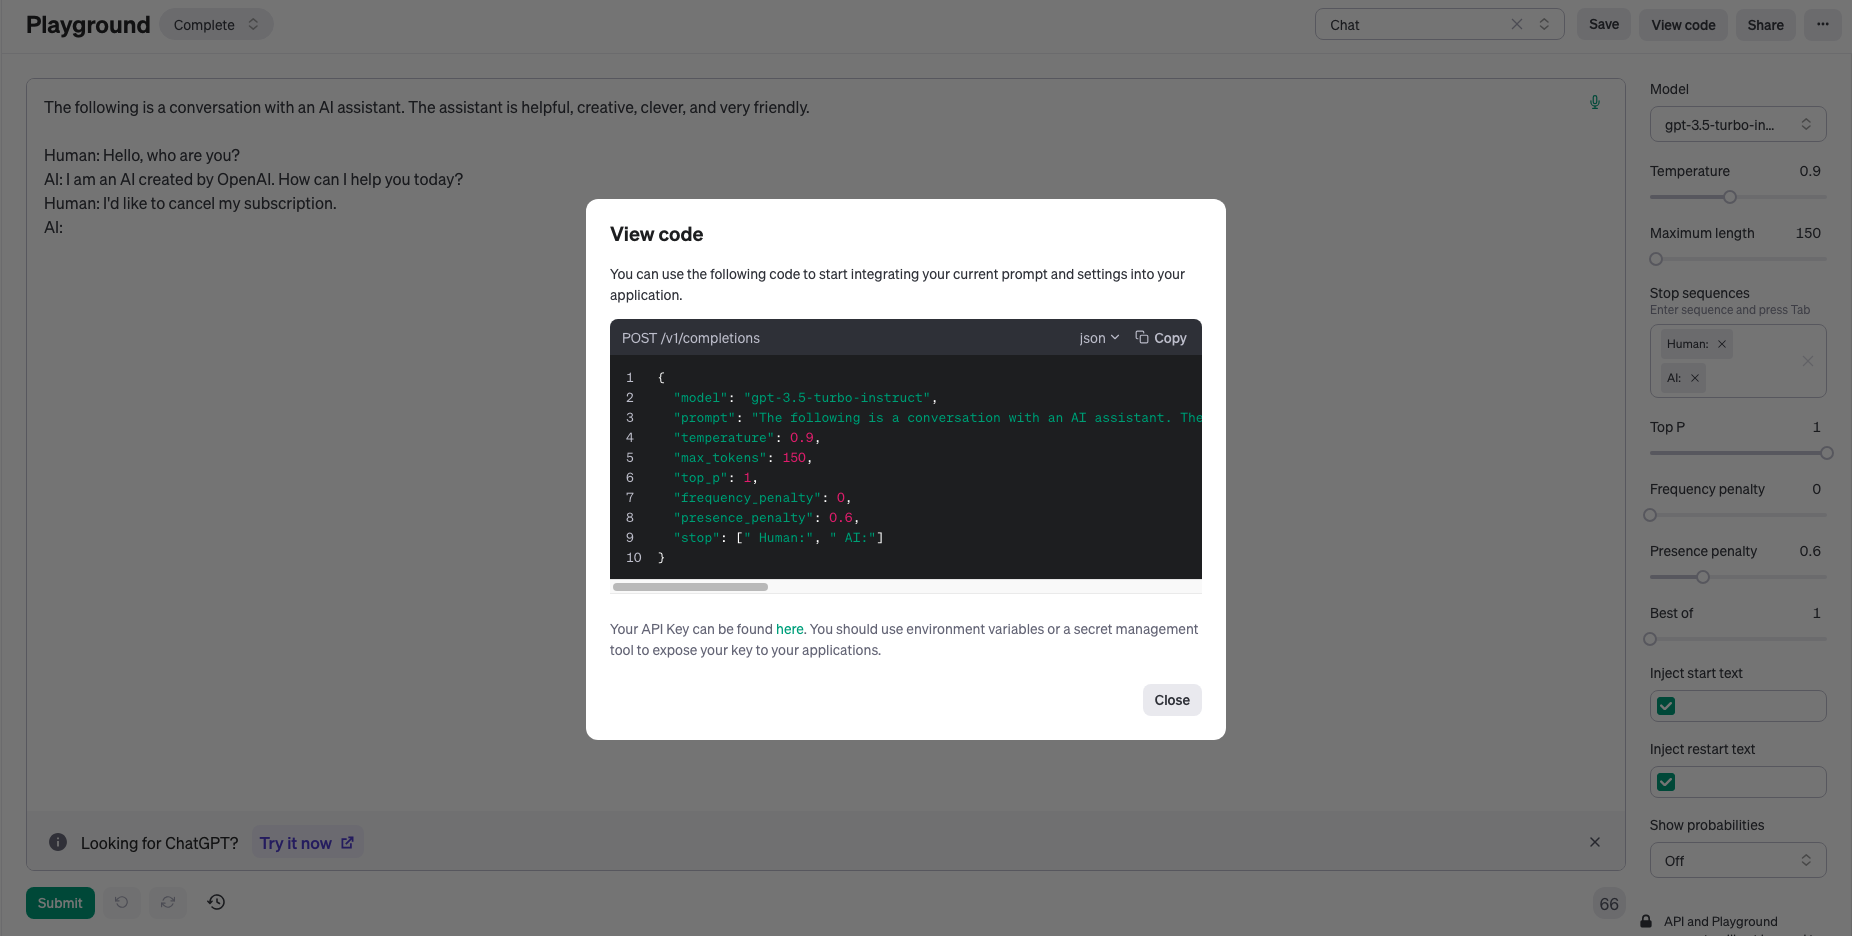Click the "presence_penalty" line in code
The width and height of the screenshot is (1852, 936).
pyautogui.click(x=766, y=518)
